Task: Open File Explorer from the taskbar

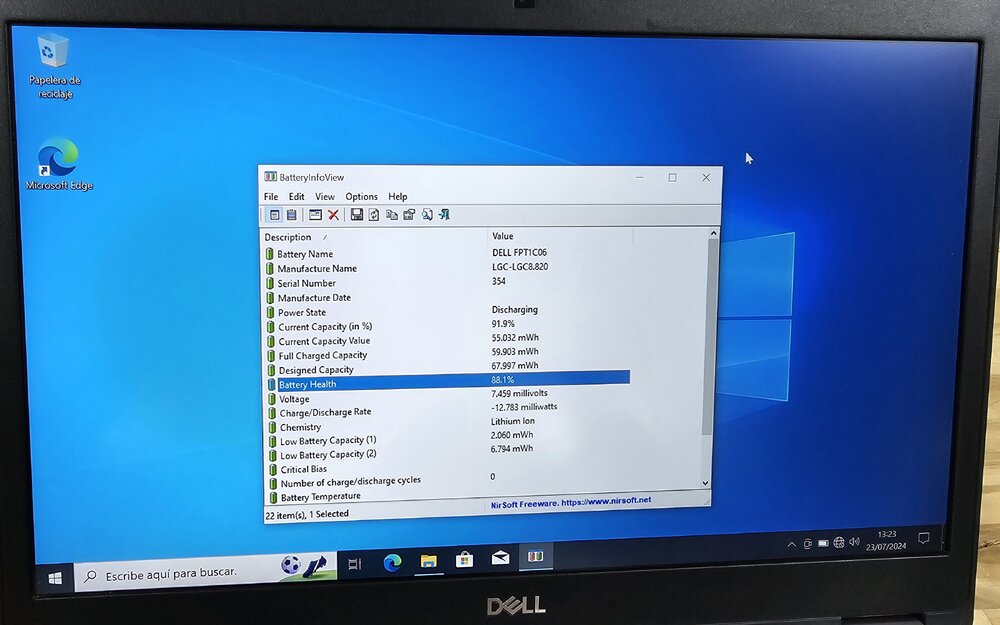Action: [429, 561]
